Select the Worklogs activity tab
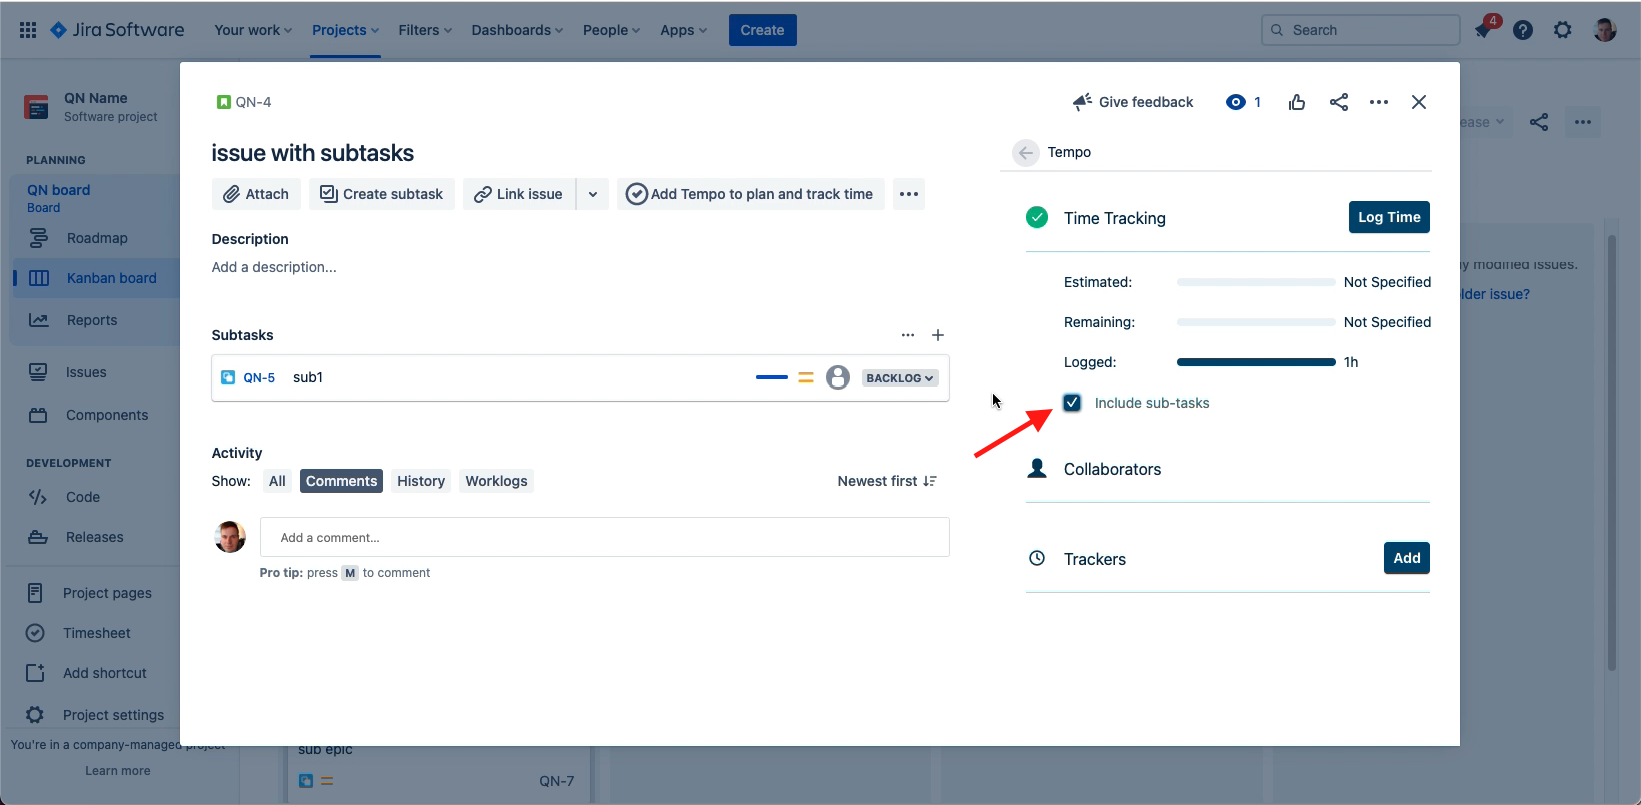Screen dimensions: 1641x805 (x=496, y=481)
